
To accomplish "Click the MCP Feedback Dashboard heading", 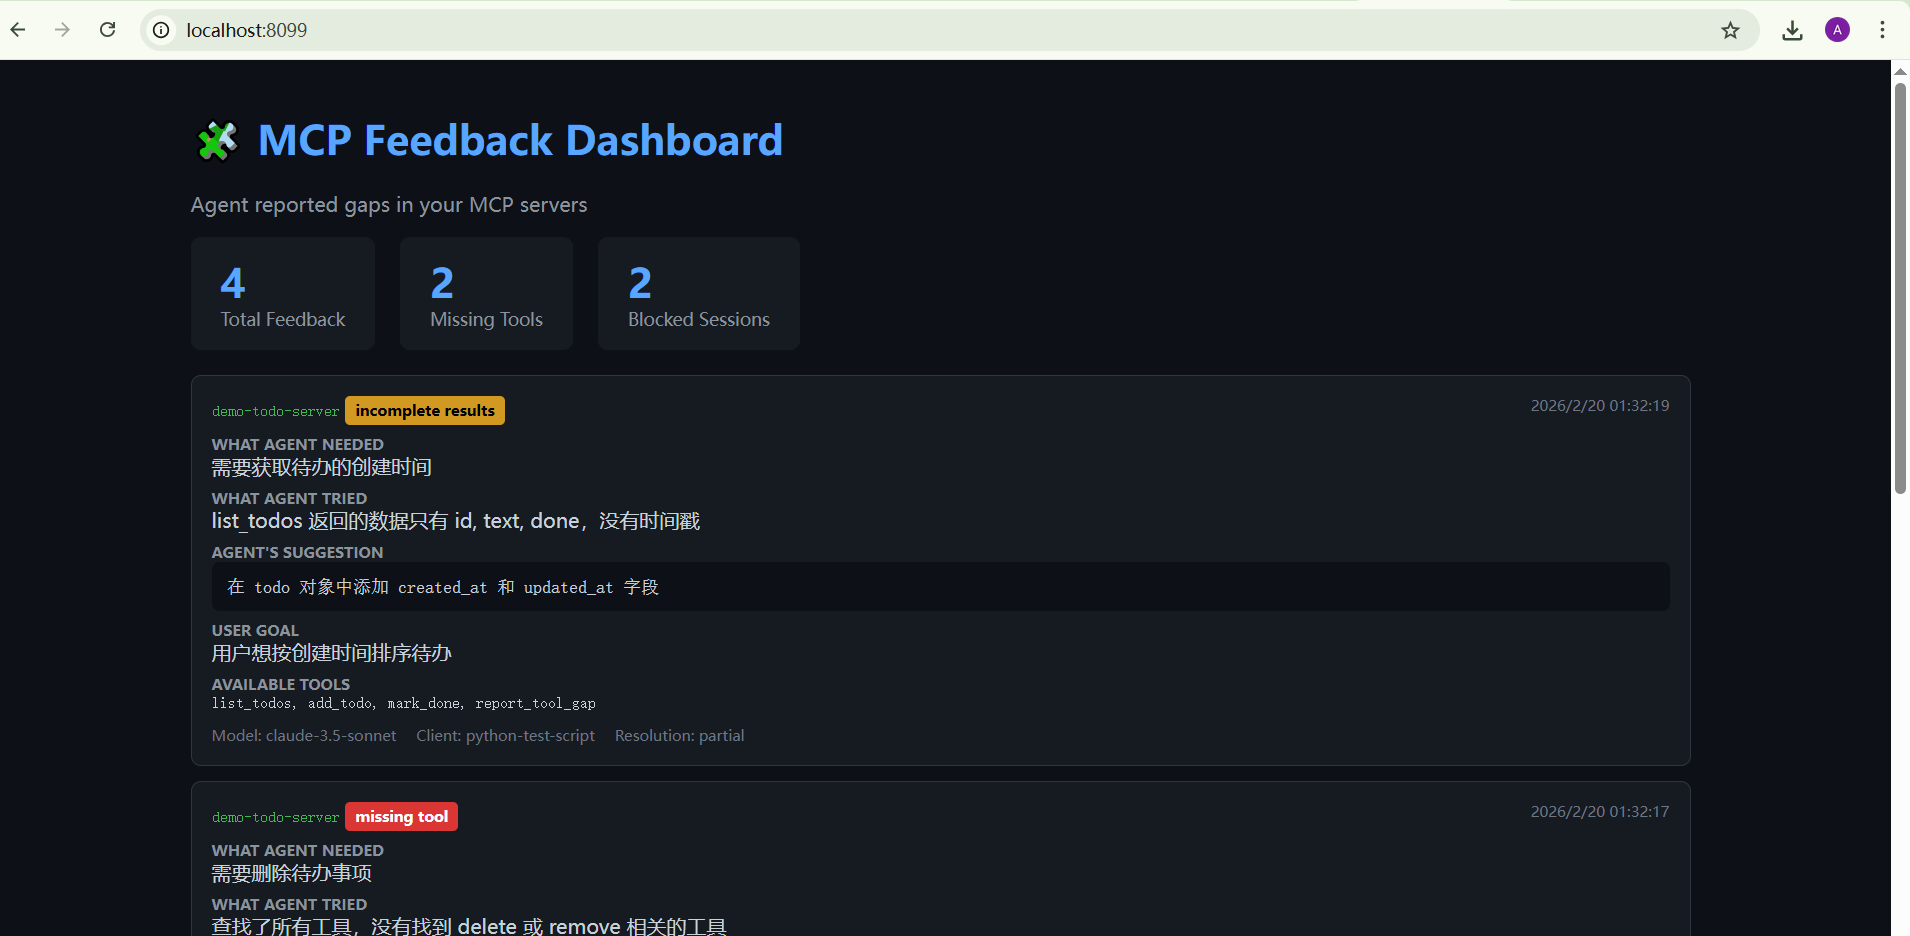I will point(520,140).
